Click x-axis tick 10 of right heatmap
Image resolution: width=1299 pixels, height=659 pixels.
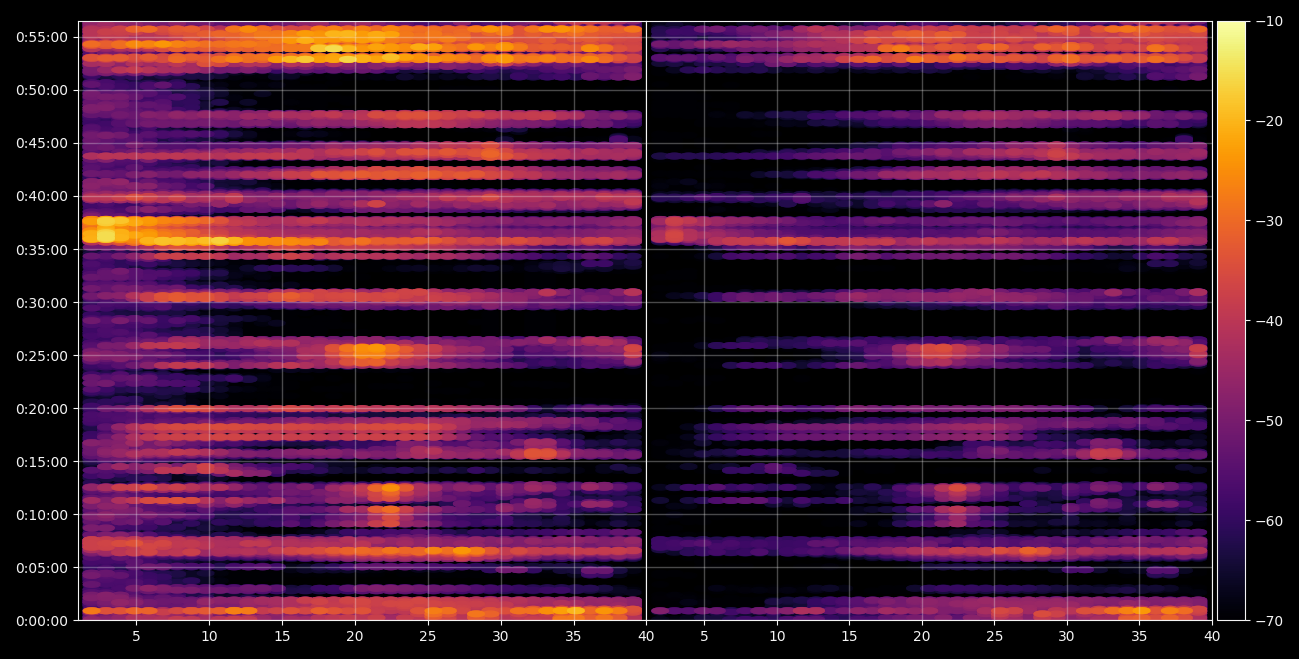777,636
